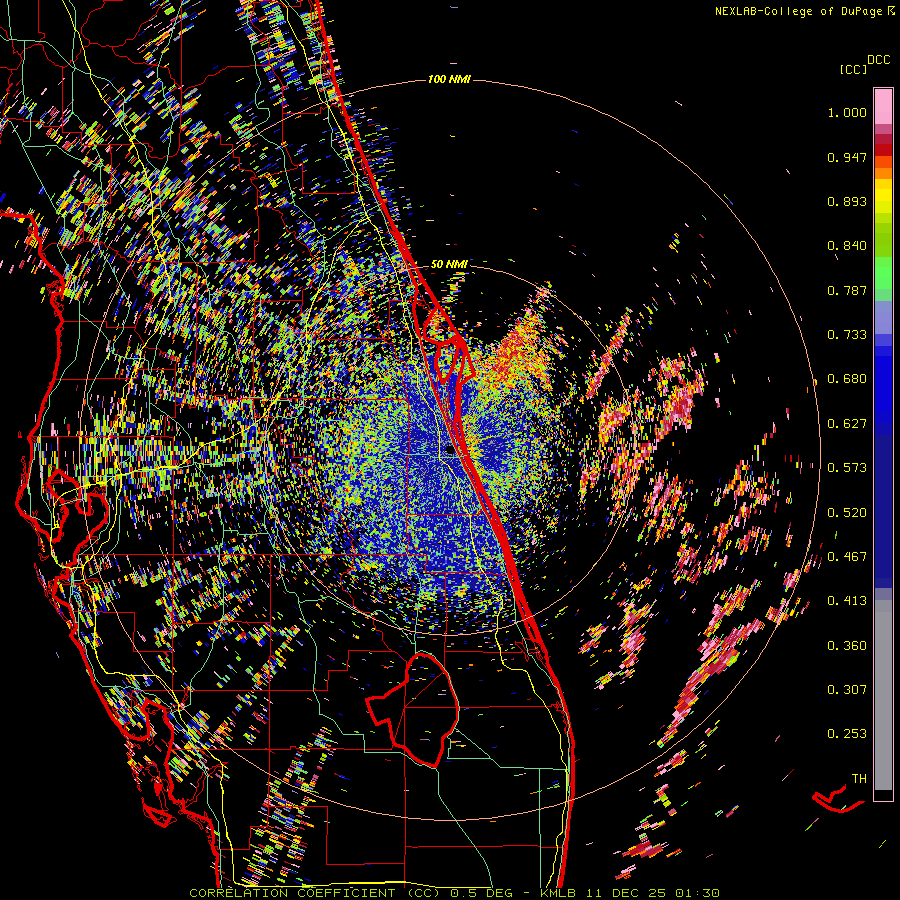
Task: Click the 0.947 scale value
Action: click(x=847, y=157)
